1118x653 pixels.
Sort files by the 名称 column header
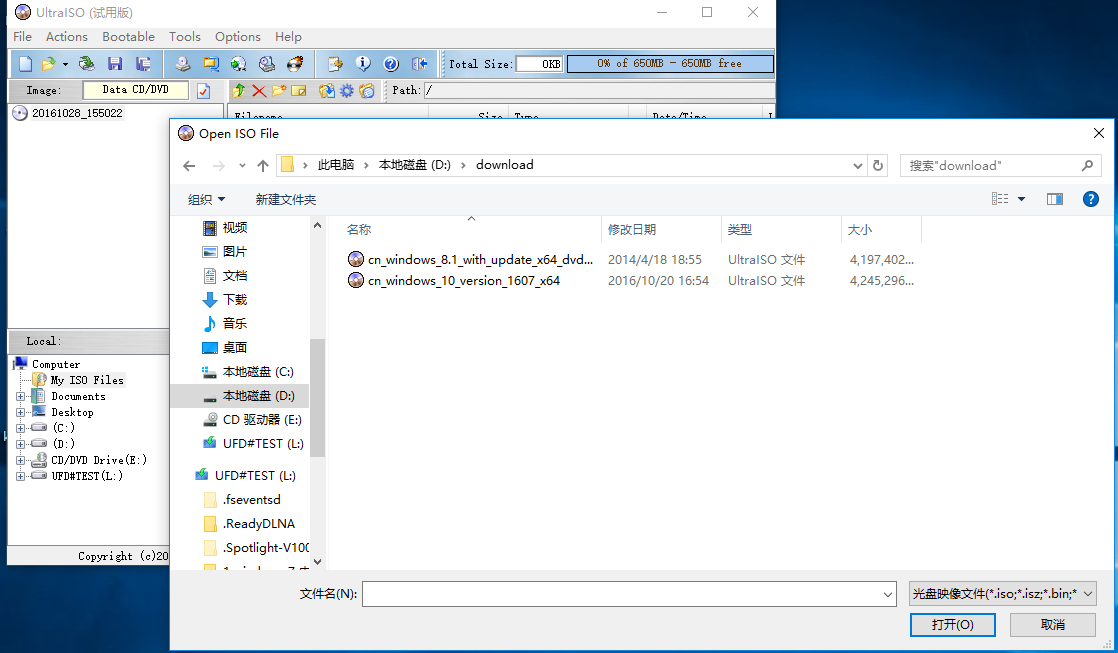point(471,230)
